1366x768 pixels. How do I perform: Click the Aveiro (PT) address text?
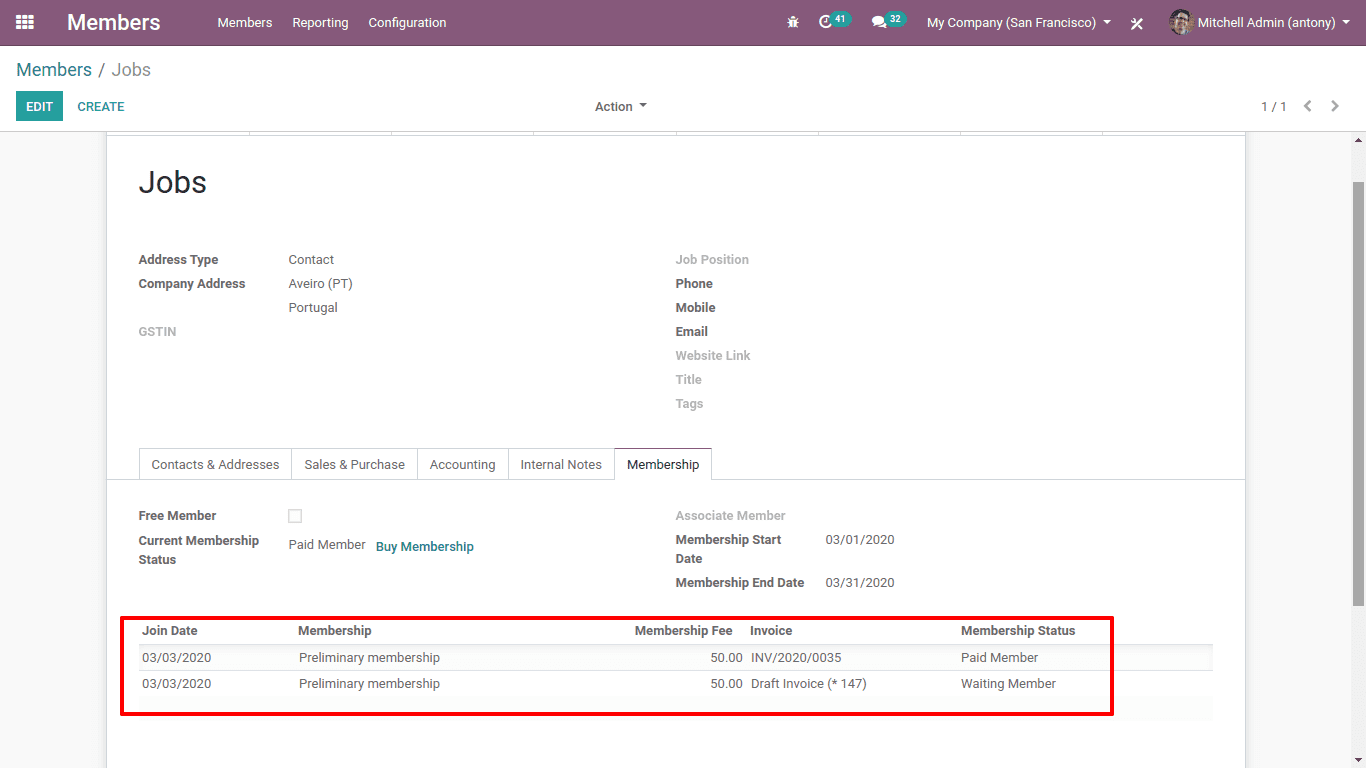click(321, 284)
